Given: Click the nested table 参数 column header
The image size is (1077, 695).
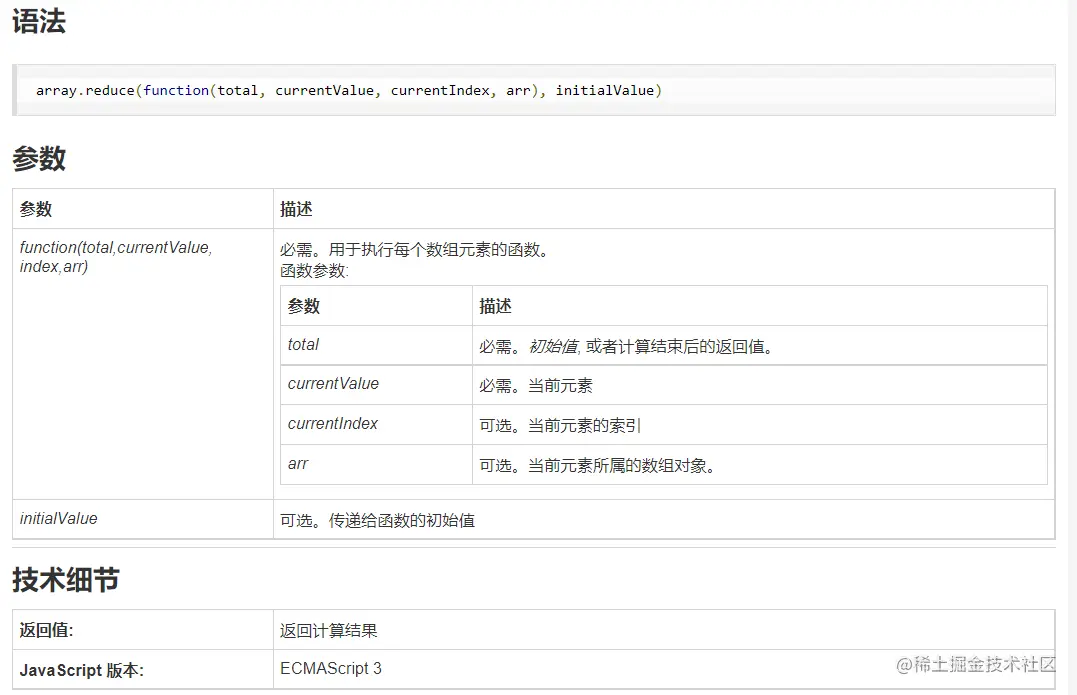Looking at the screenshot, I should (376, 306).
